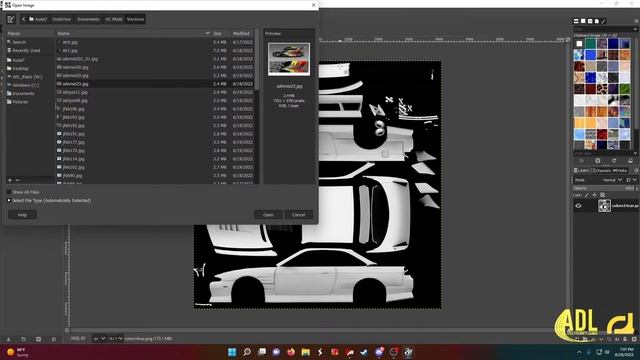Show hidden system tray icons chevron
This screenshot has width=640, height=360.
(579, 352)
